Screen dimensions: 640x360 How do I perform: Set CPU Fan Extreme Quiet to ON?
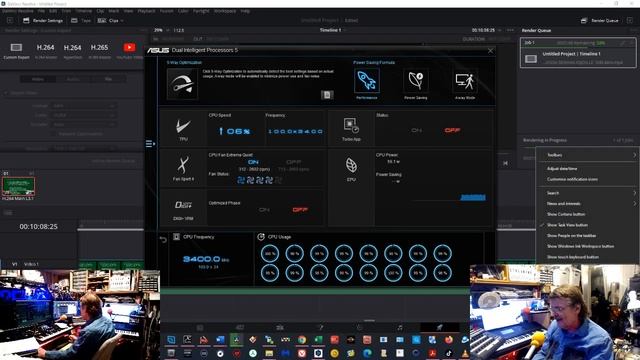(253, 162)
